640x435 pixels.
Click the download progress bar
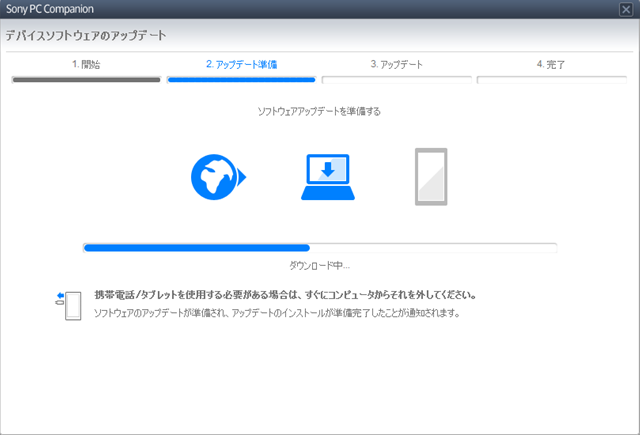(320, 248)
